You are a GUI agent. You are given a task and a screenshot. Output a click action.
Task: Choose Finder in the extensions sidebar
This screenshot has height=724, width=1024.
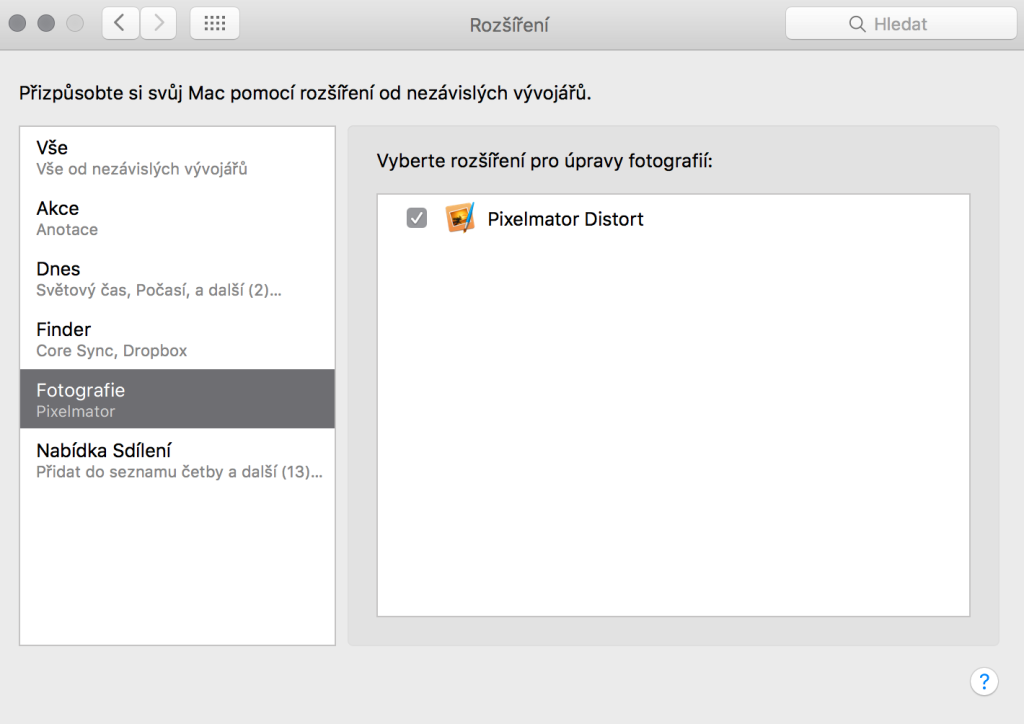(x=177, y=339)
